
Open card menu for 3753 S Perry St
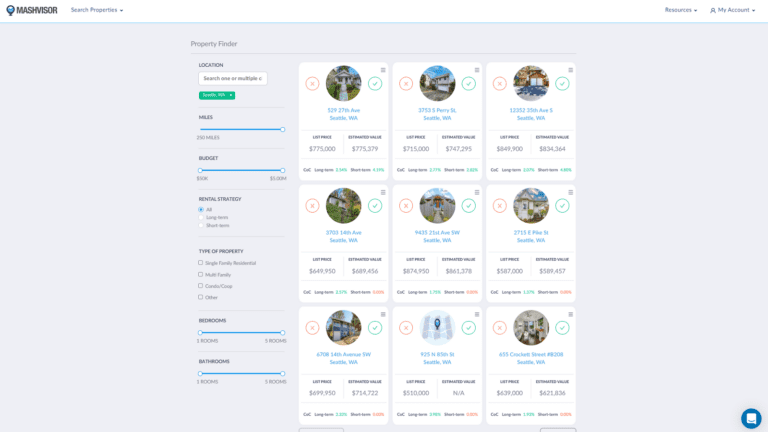tap(477, 70)
